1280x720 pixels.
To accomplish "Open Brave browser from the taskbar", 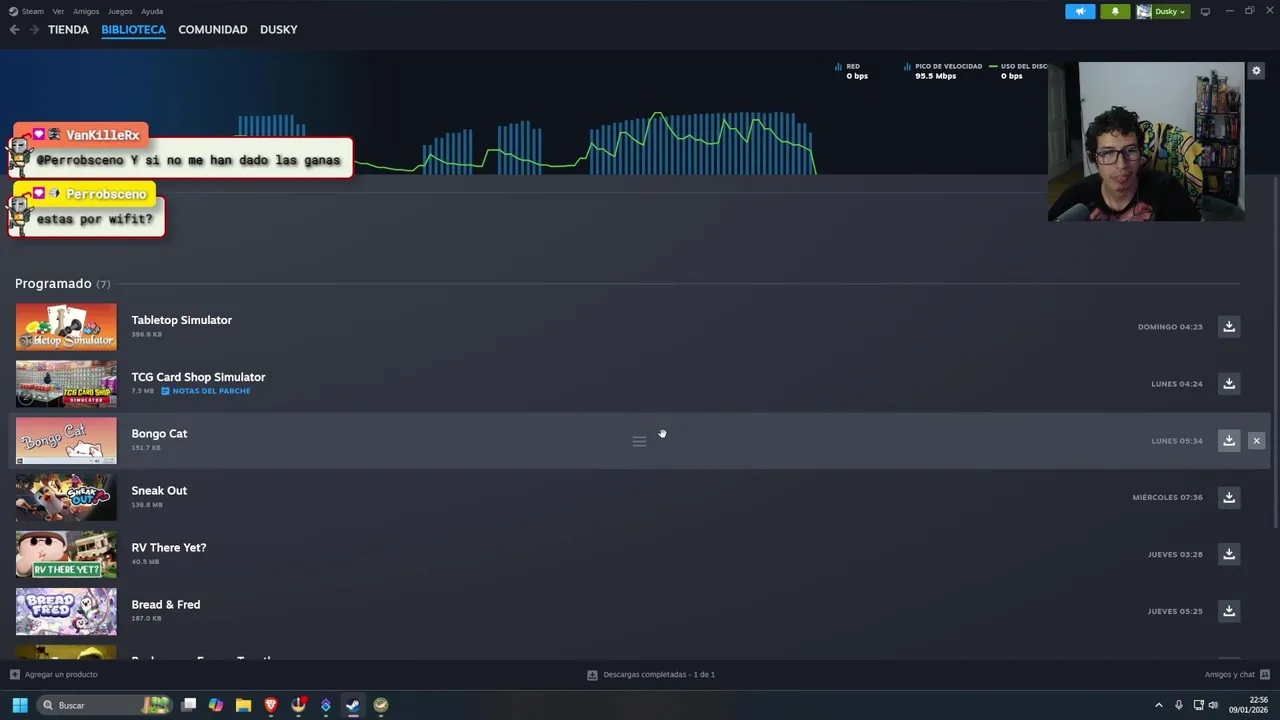I will (x=270, y=705).
